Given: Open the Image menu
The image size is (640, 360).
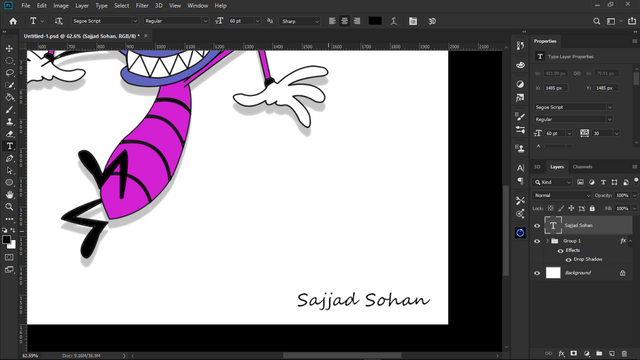Looking at the screenshot, I should point(61,6).
